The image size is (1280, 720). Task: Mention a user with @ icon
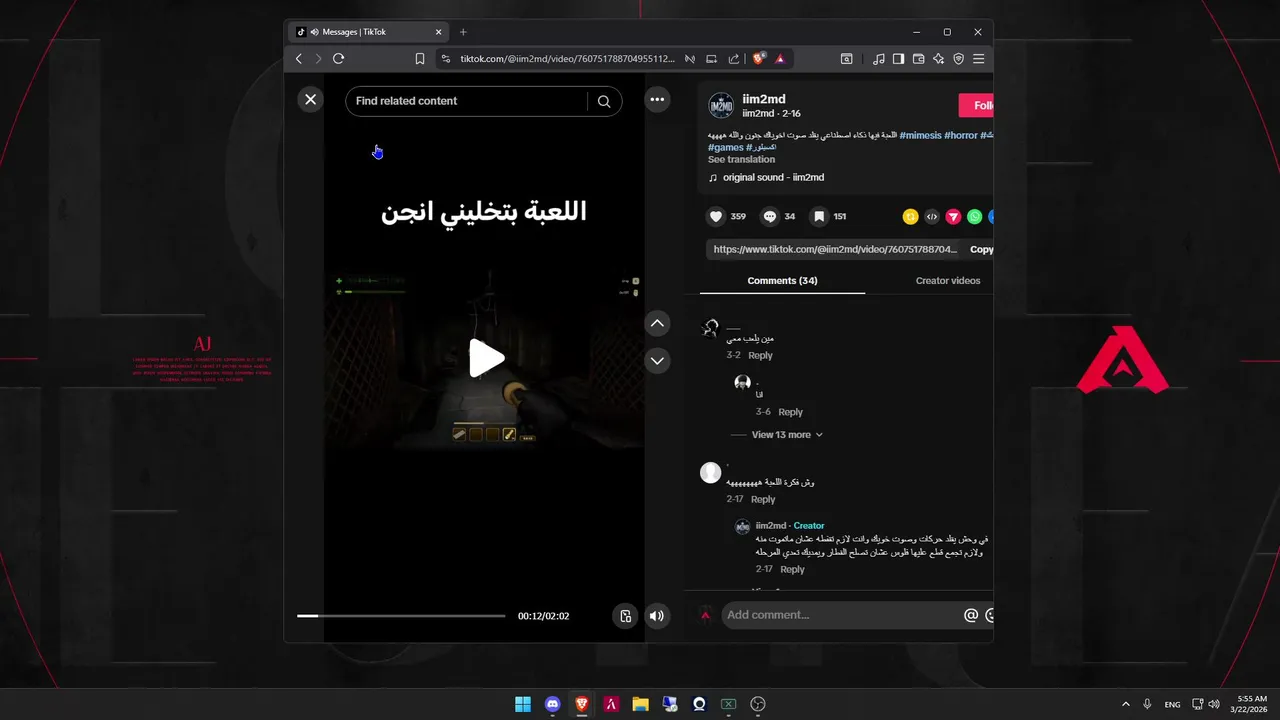click(970, 615)
